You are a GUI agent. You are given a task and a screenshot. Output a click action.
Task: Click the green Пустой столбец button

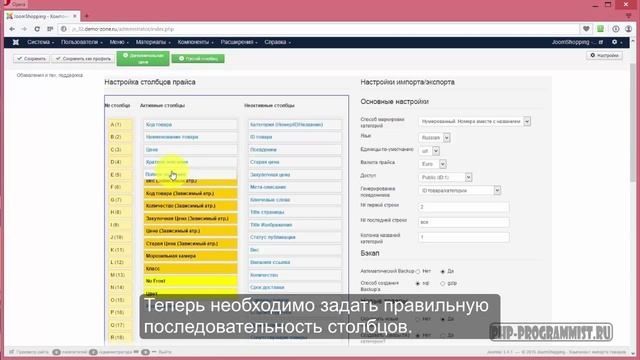pyautogui.click(x=198, y=59)
